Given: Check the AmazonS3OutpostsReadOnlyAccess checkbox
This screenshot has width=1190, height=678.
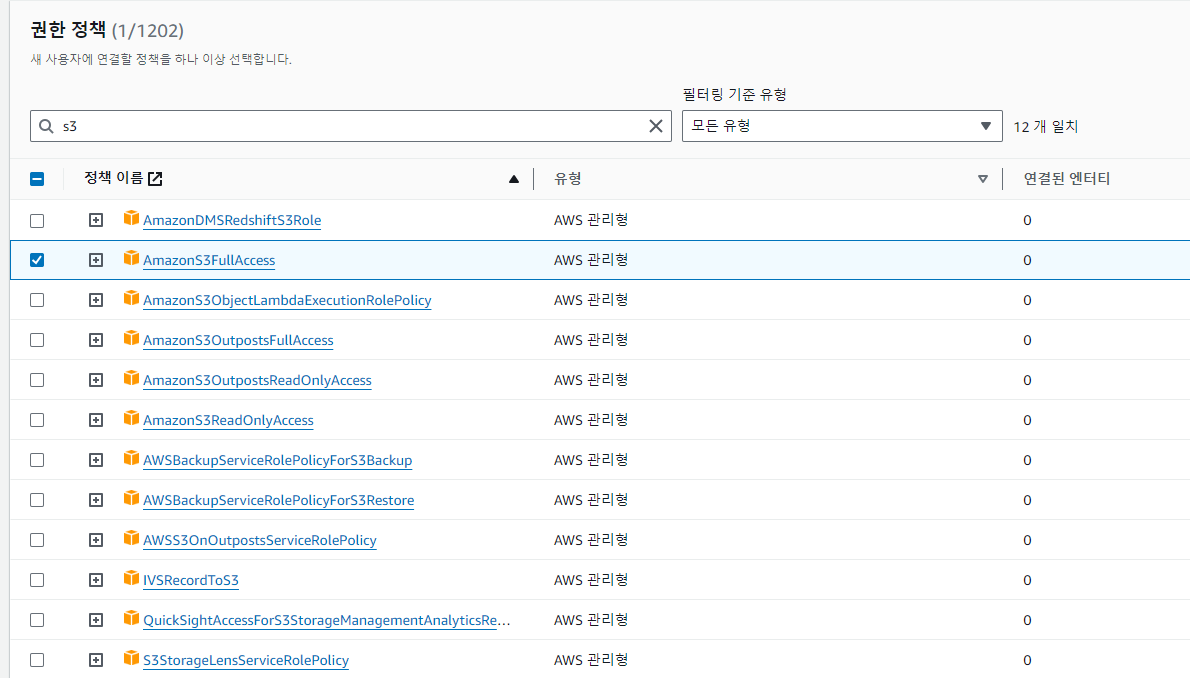Looking at the screenshot, I should (x=37, y=380).
